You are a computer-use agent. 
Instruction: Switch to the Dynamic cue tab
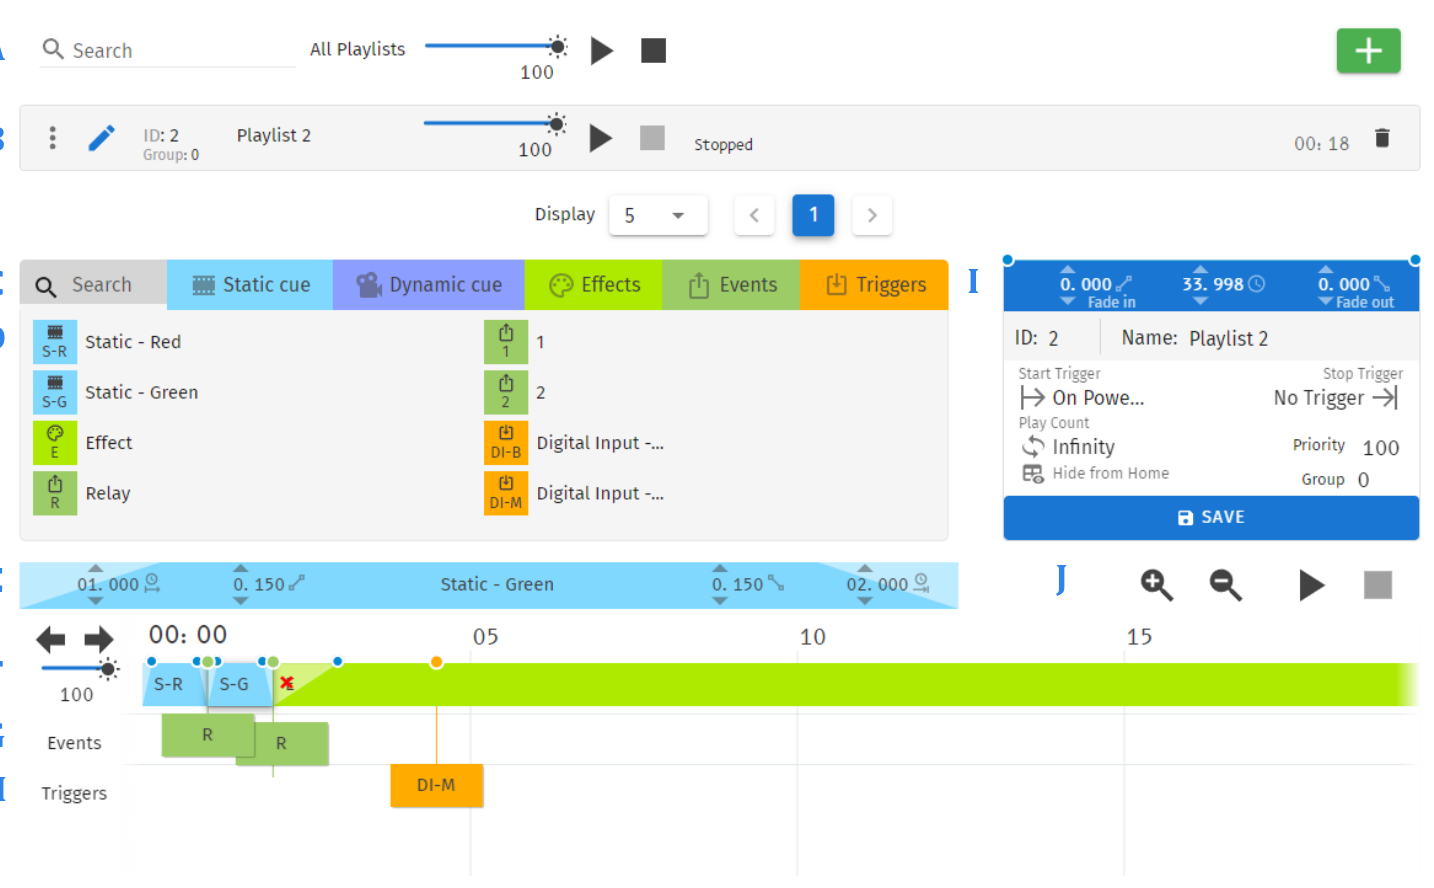pyautogui.click(x=429, y=285)
